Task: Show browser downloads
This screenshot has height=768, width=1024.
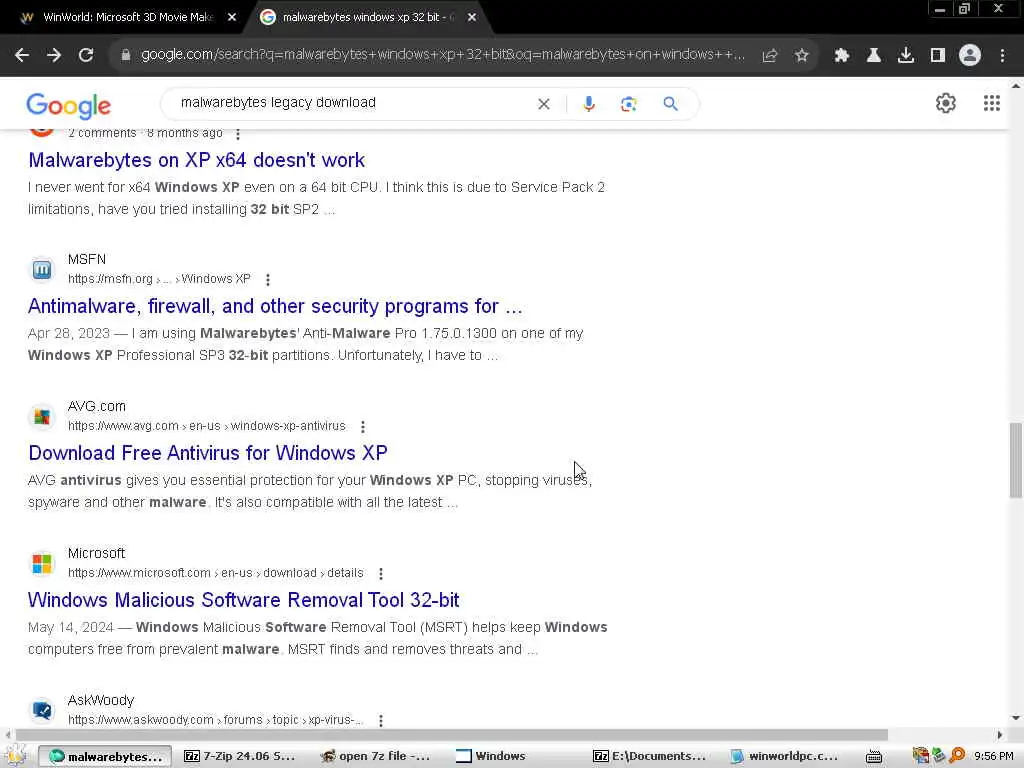Action: click(906, 56)
